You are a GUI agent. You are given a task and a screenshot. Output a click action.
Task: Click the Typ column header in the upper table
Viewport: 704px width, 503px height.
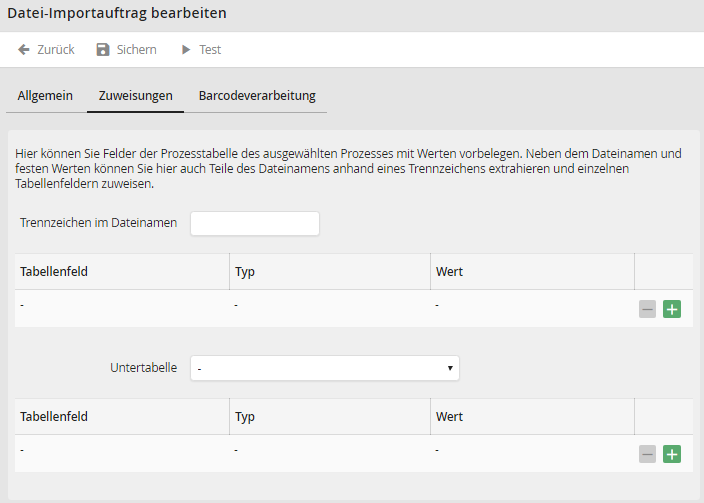point(245,272)
